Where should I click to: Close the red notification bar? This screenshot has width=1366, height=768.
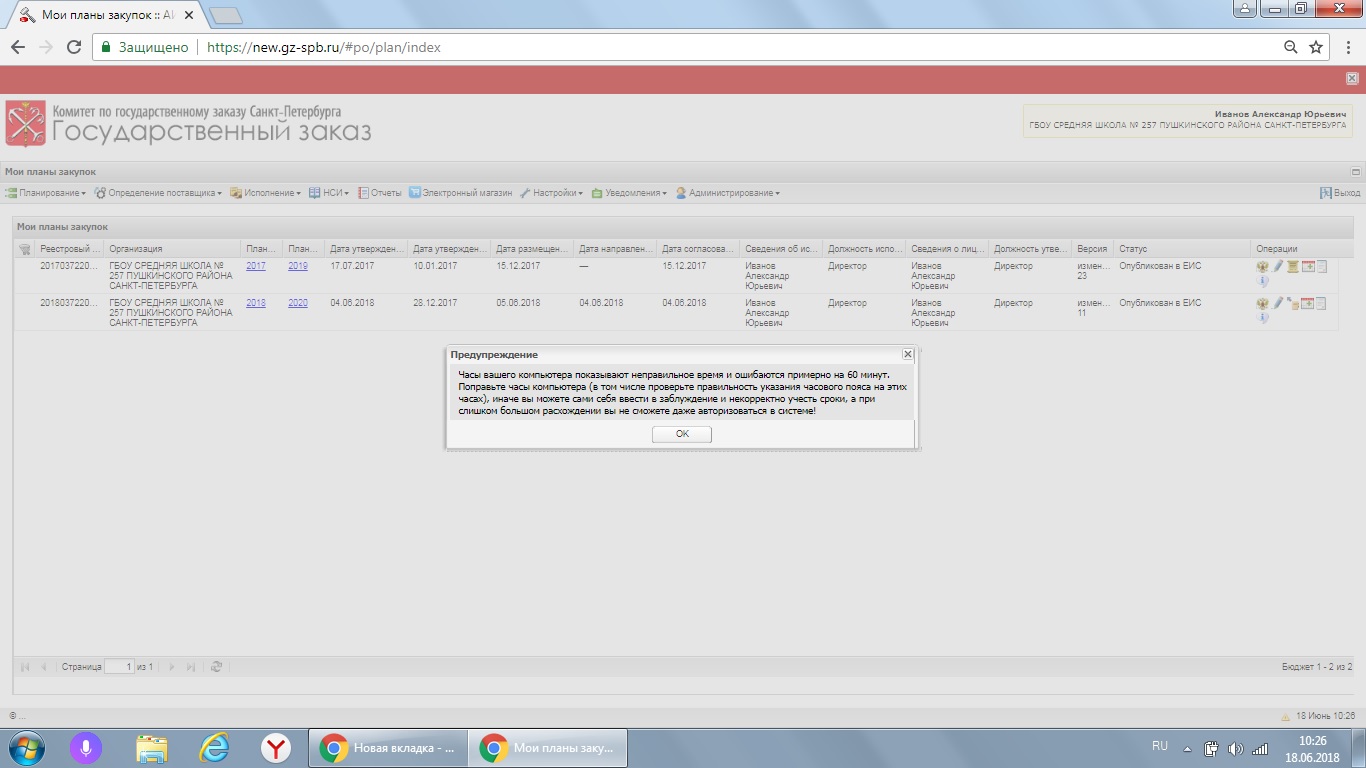[x=1352, y=78]
